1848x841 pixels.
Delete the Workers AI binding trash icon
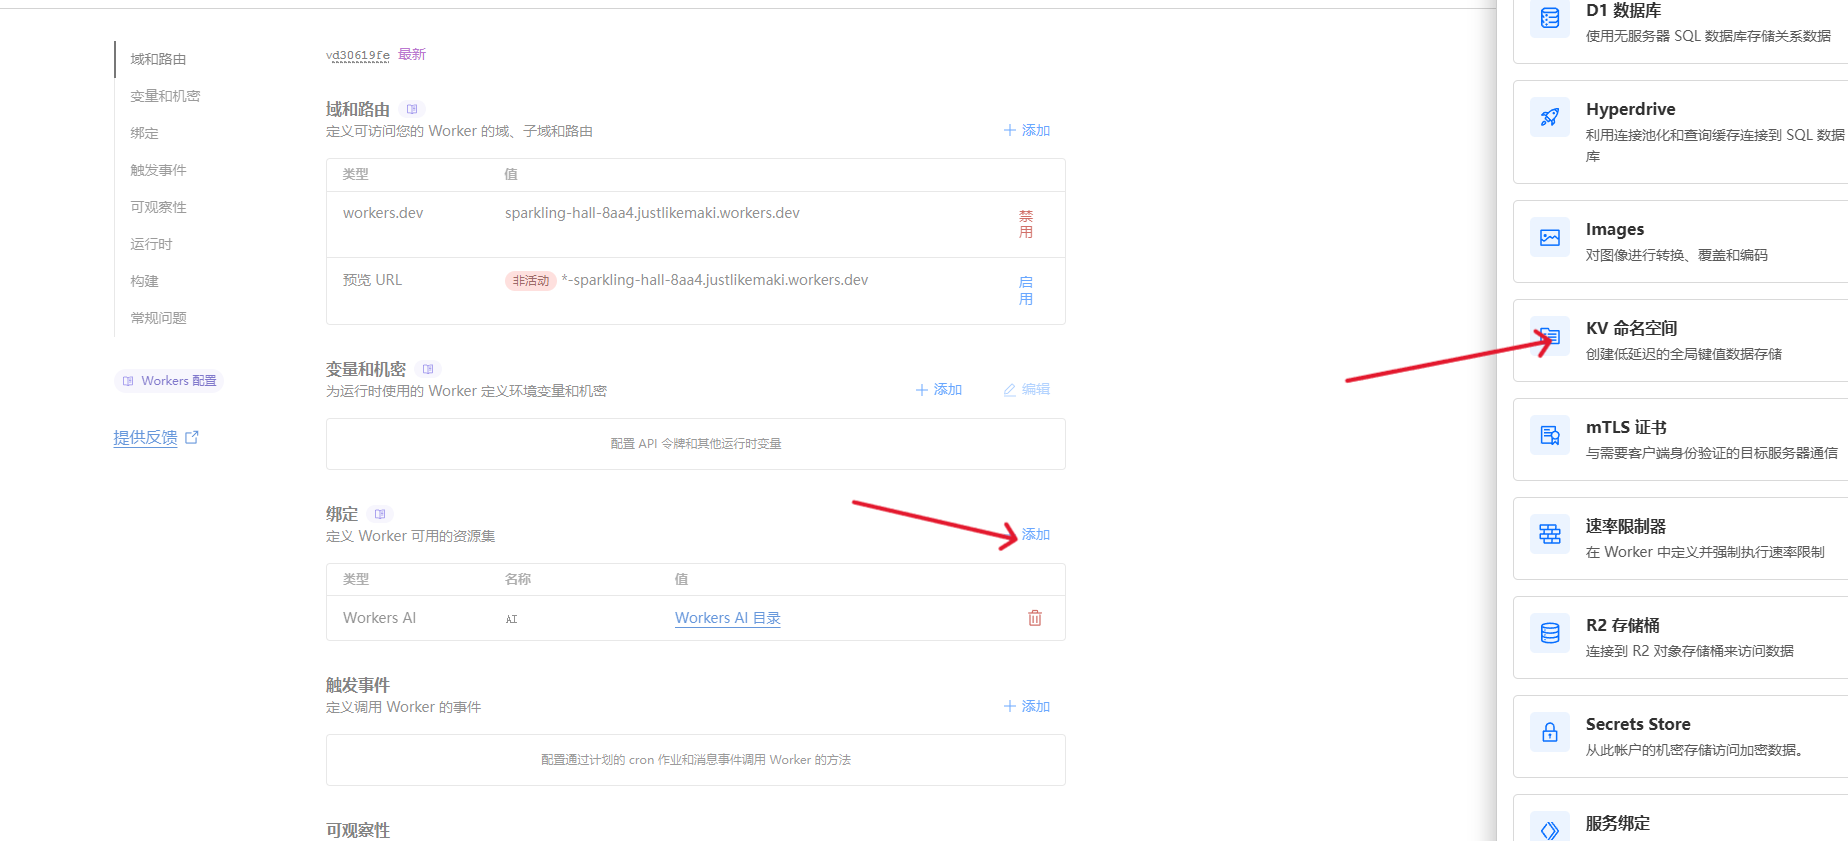tap(1035, 618)
